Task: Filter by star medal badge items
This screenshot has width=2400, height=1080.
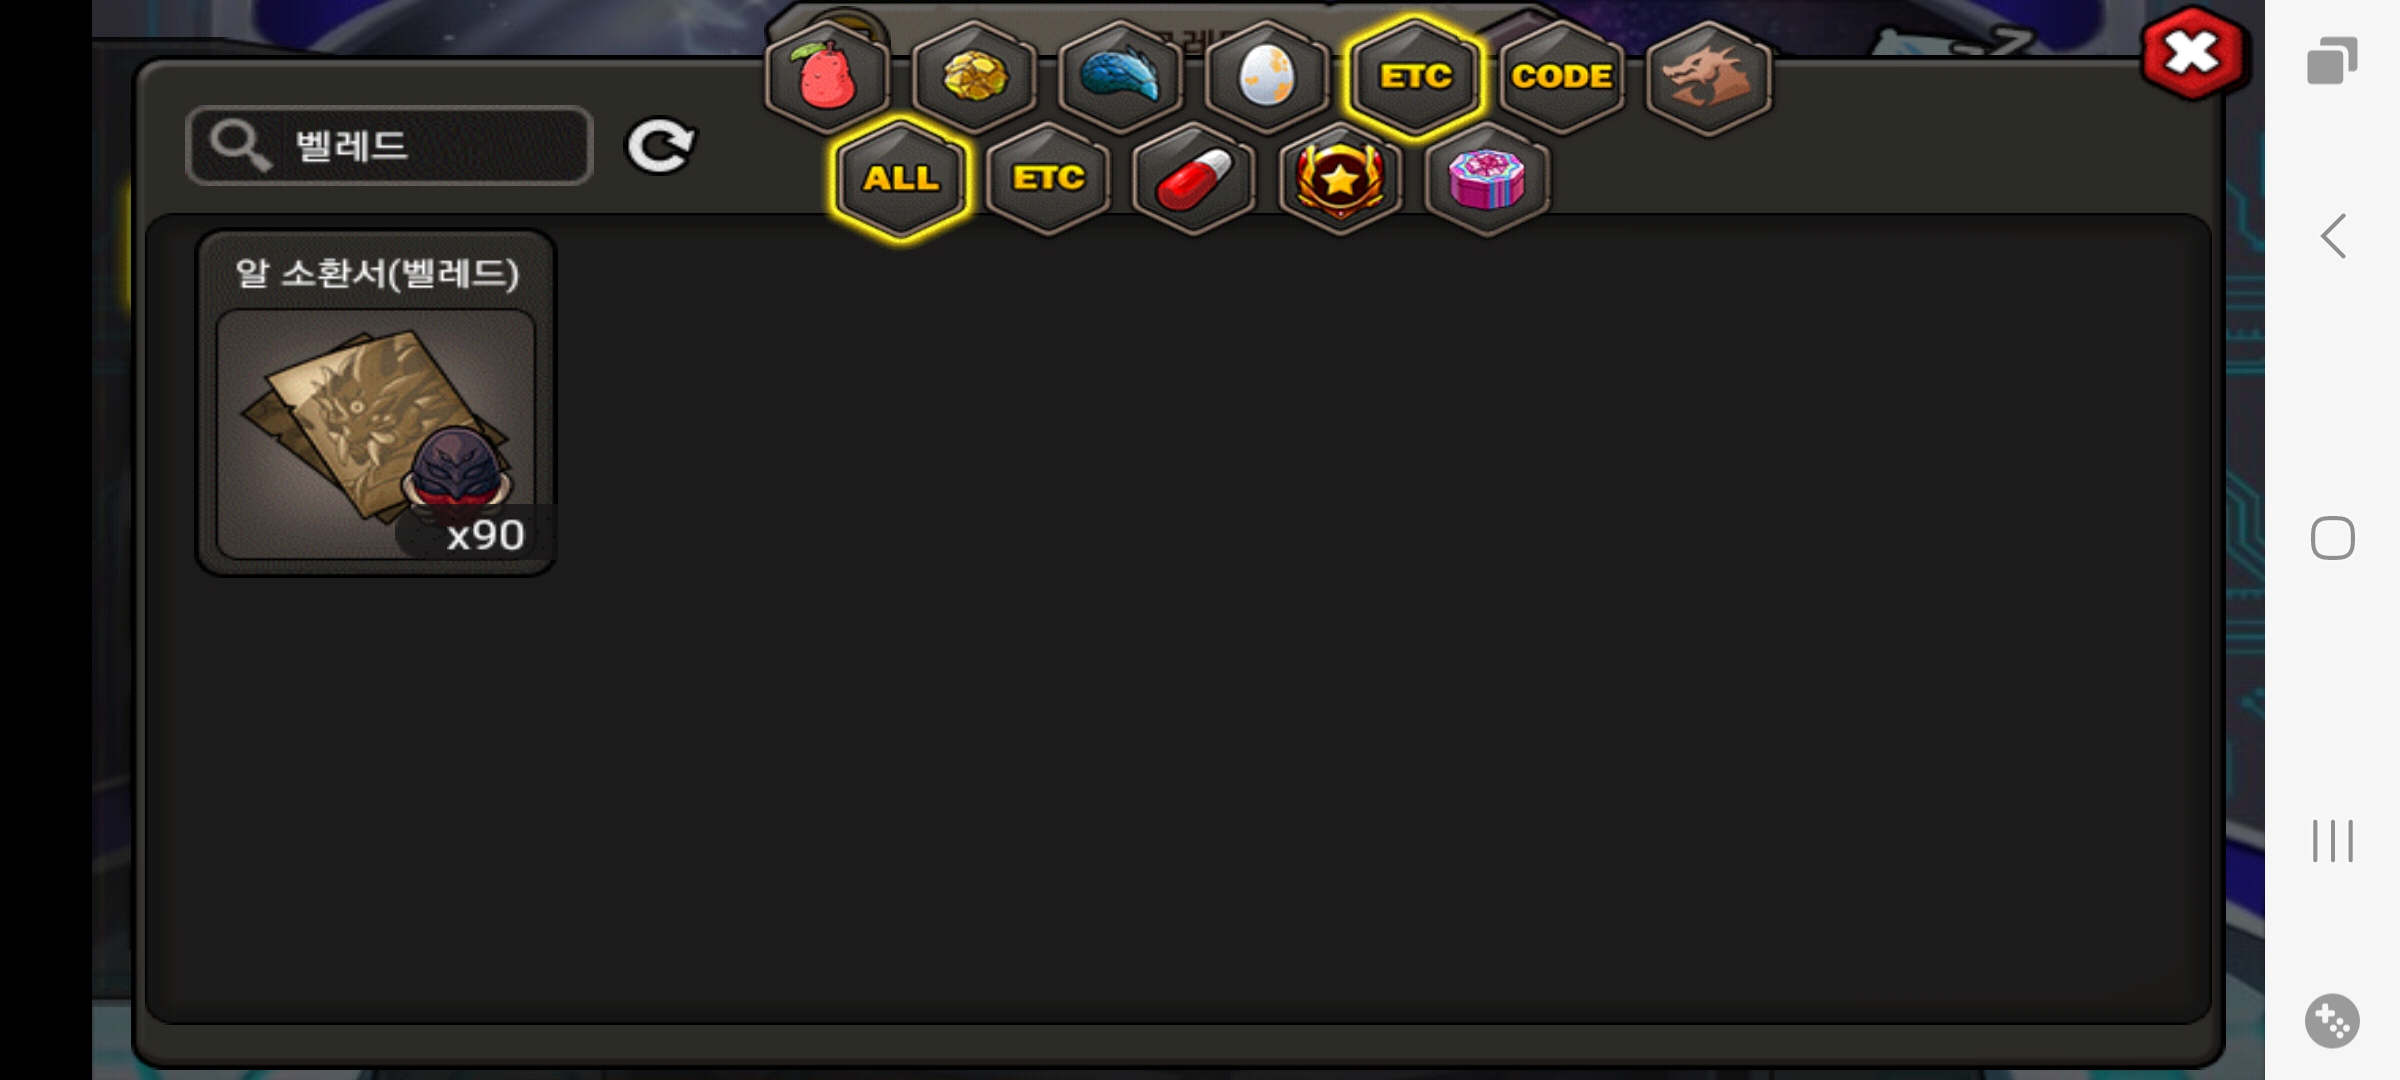Action: (x=1340, y=179)
